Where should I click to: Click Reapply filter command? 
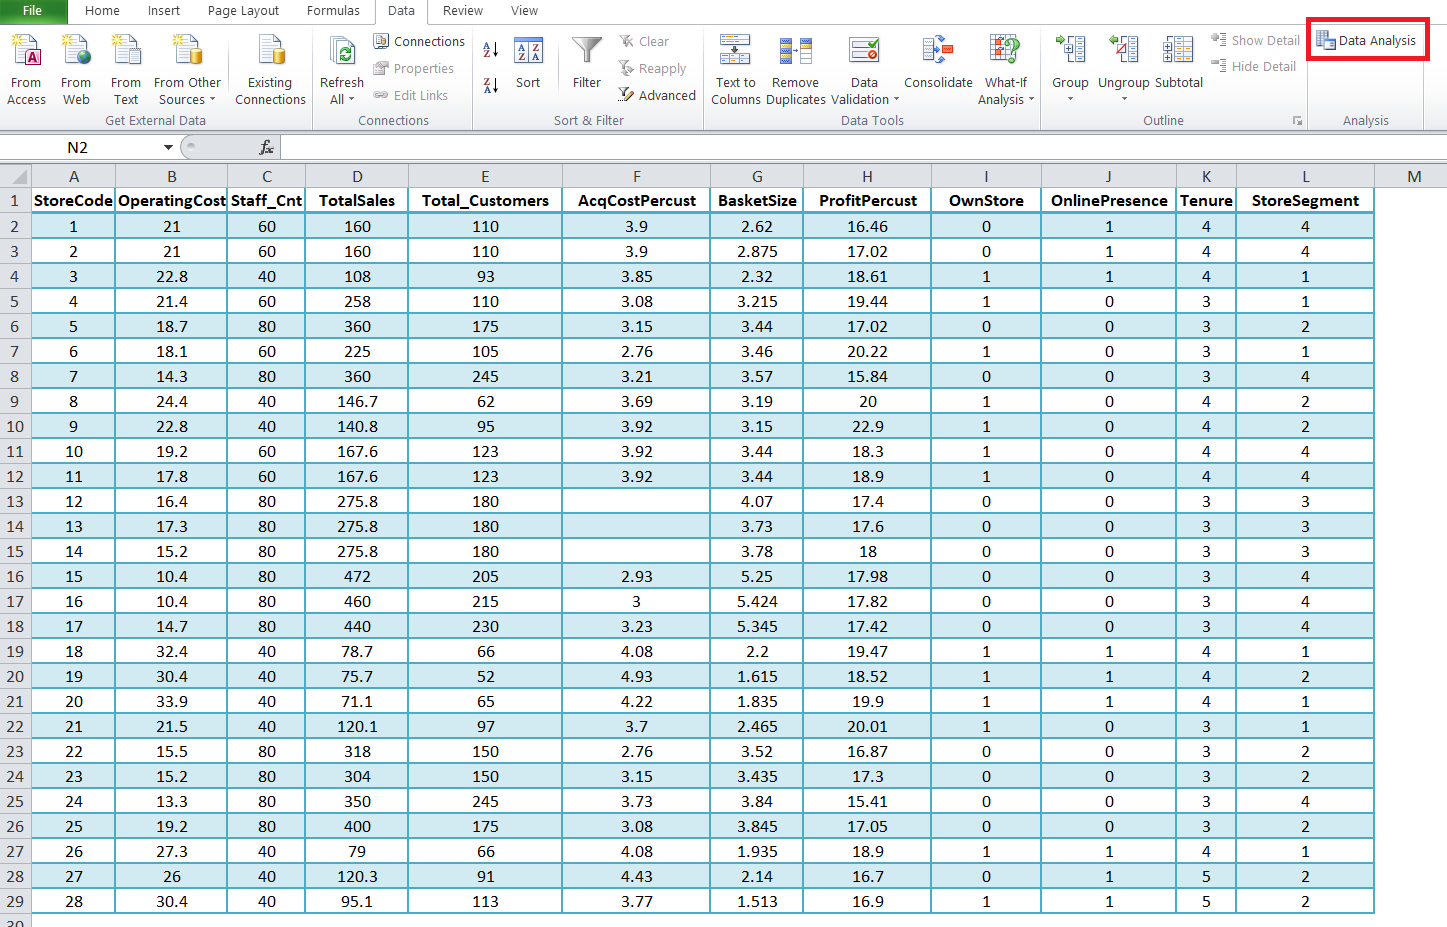(x=652, y=68)
